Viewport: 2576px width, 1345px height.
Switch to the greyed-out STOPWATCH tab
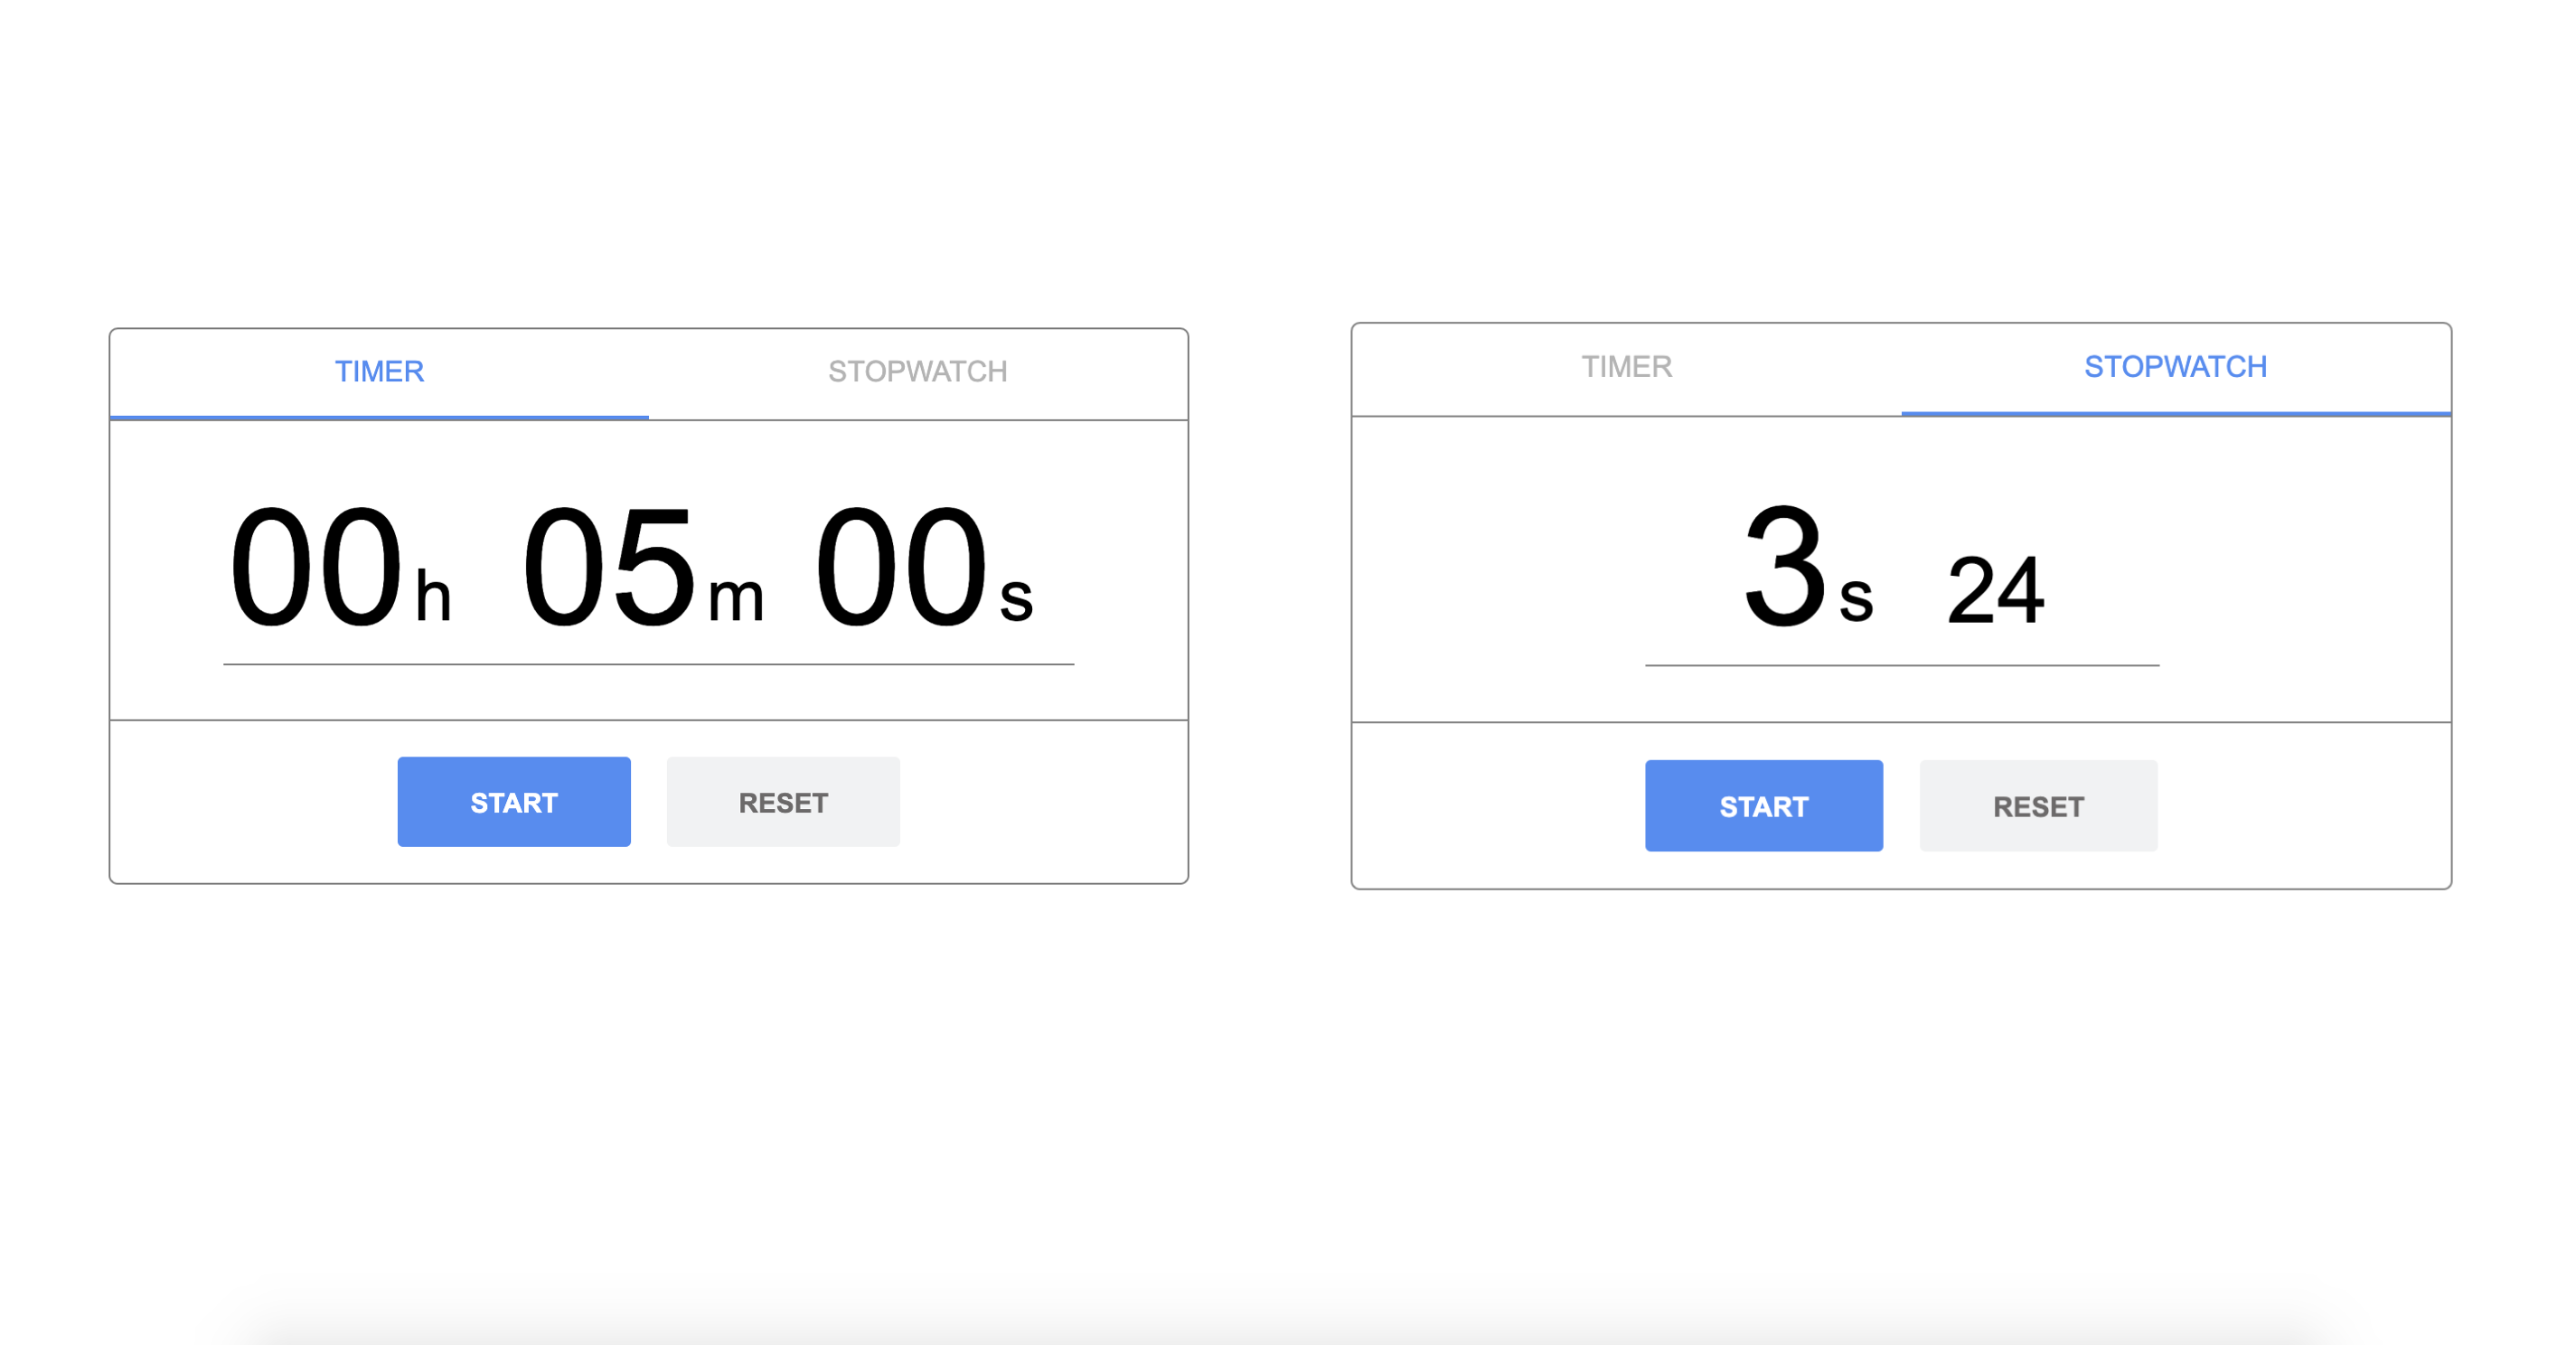tap(917, 372)
